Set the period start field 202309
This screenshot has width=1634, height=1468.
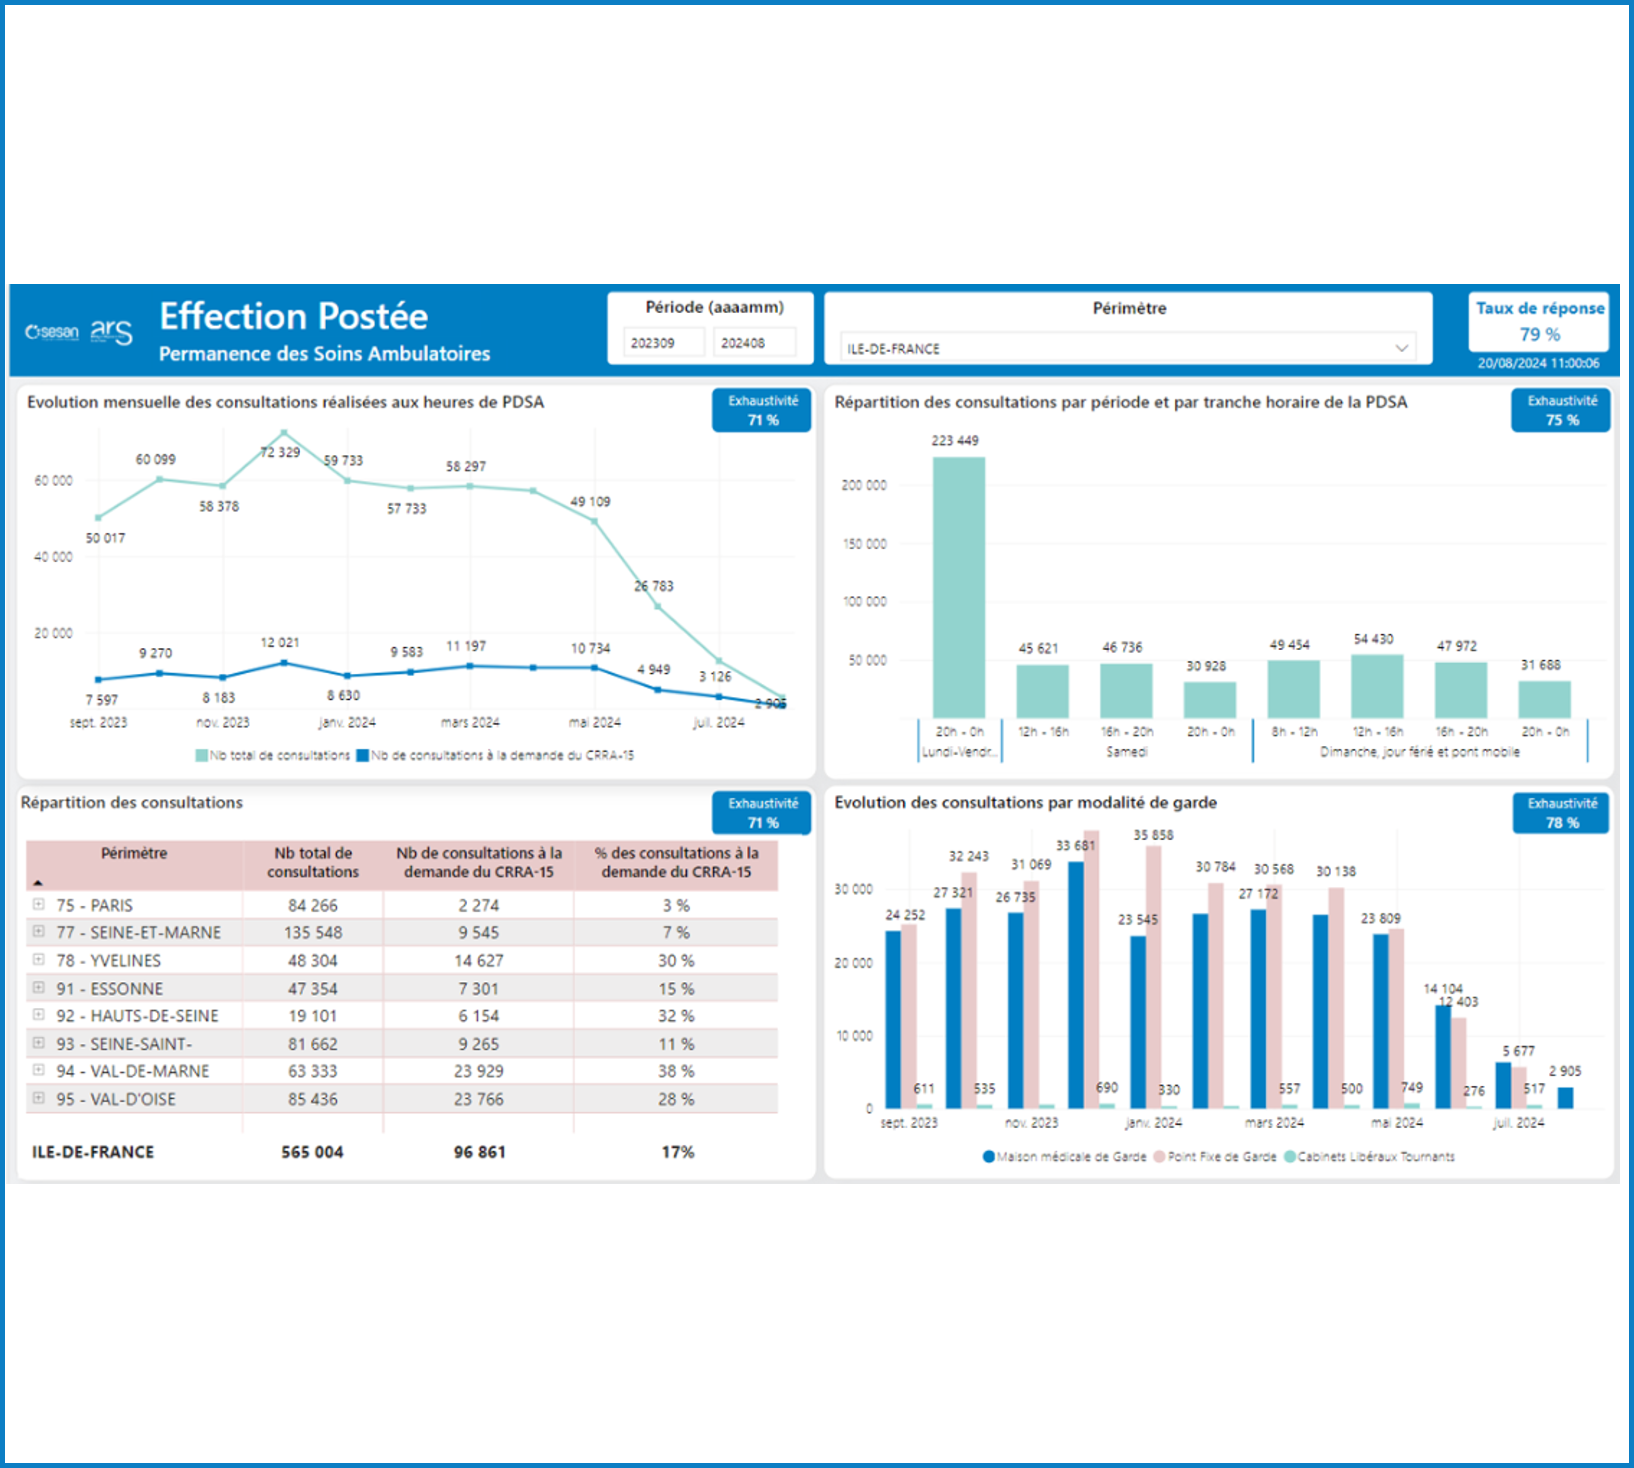point(663,342)
